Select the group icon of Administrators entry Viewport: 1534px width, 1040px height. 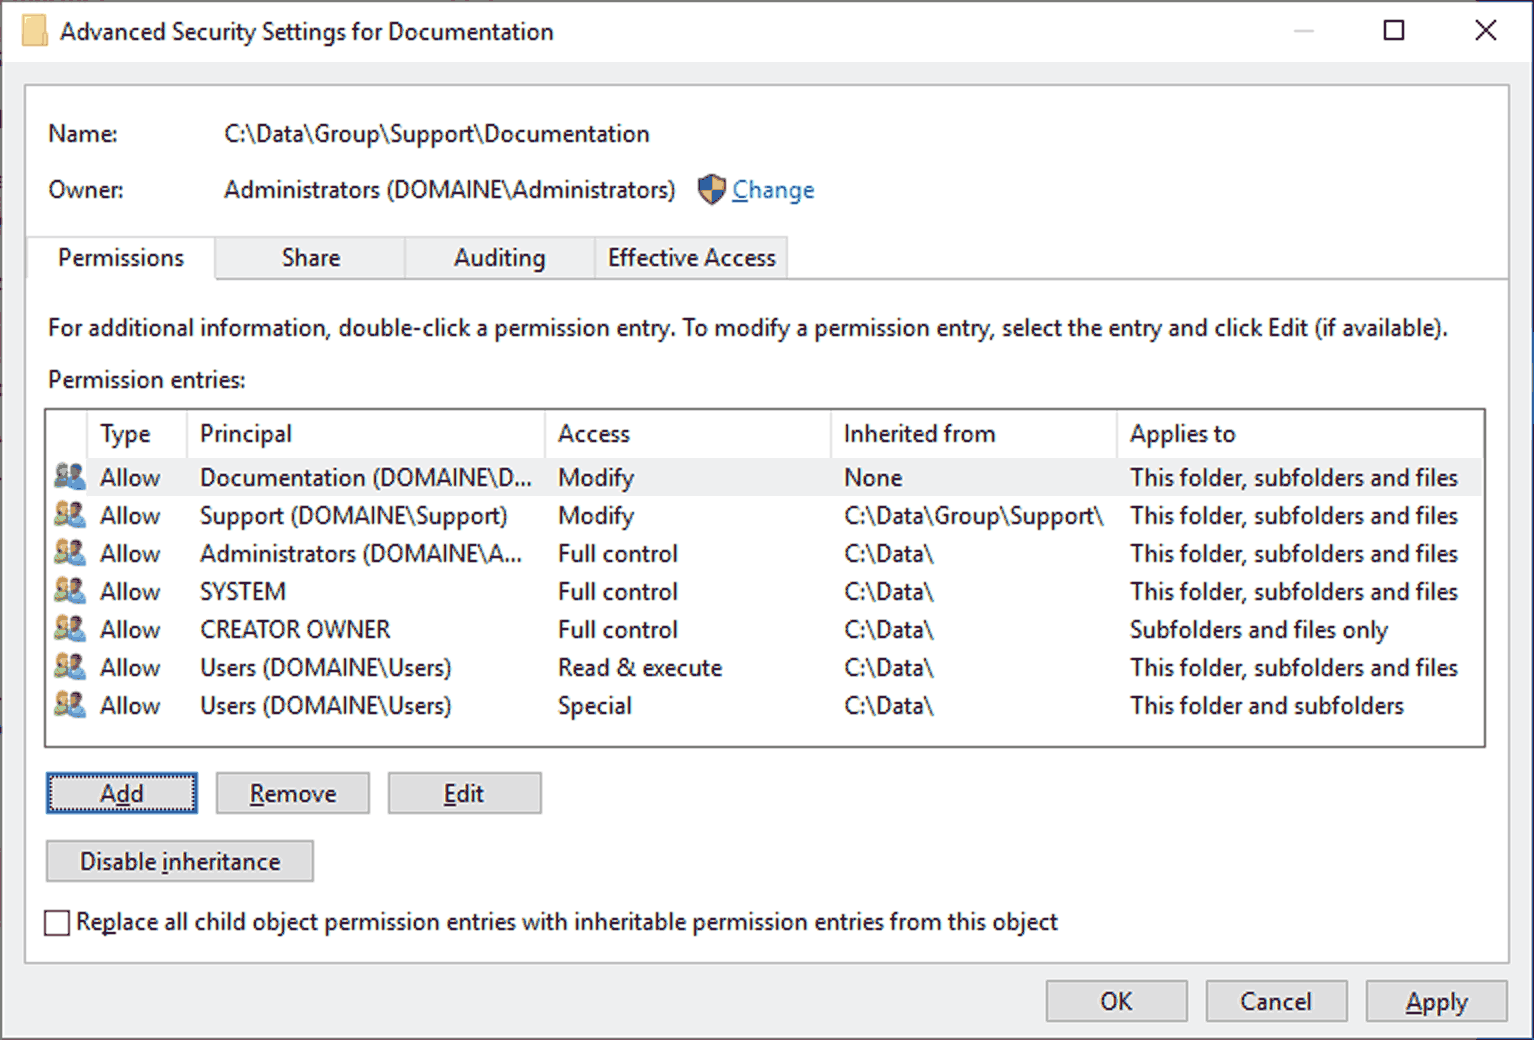(69, 552)
